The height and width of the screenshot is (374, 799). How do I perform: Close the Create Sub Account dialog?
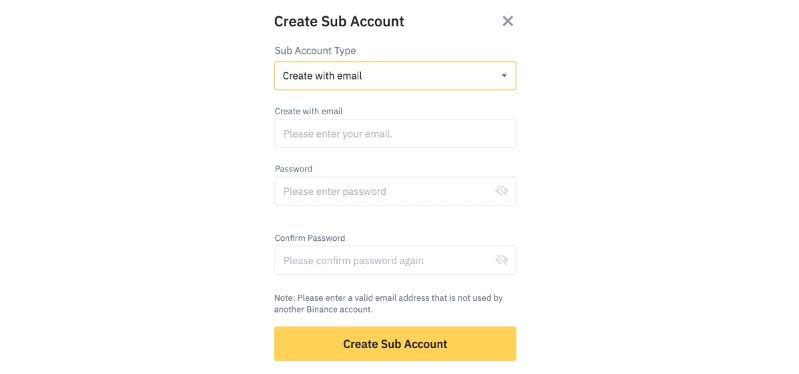click(x=508, y=21)
